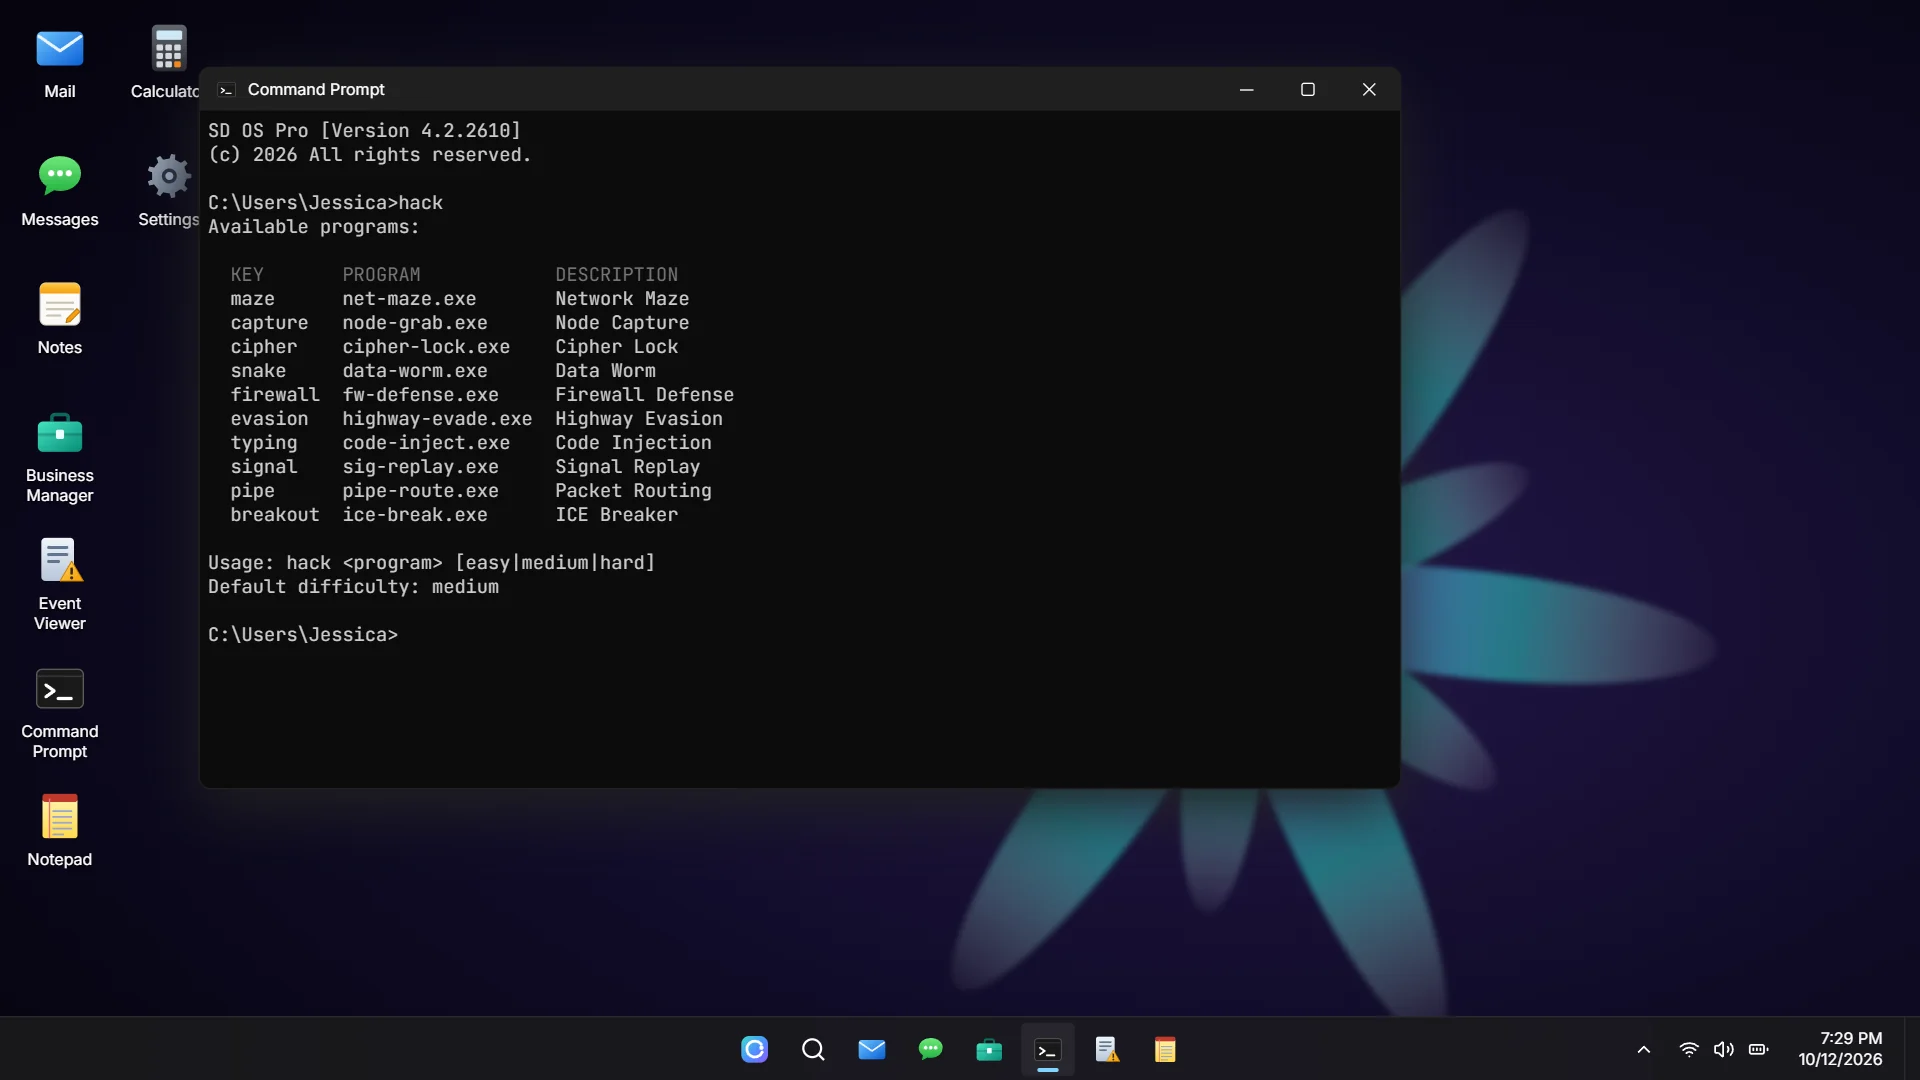The image size is (1920, 1080).
Task: Open the Business Manager desktop icon
Action: 60,457
